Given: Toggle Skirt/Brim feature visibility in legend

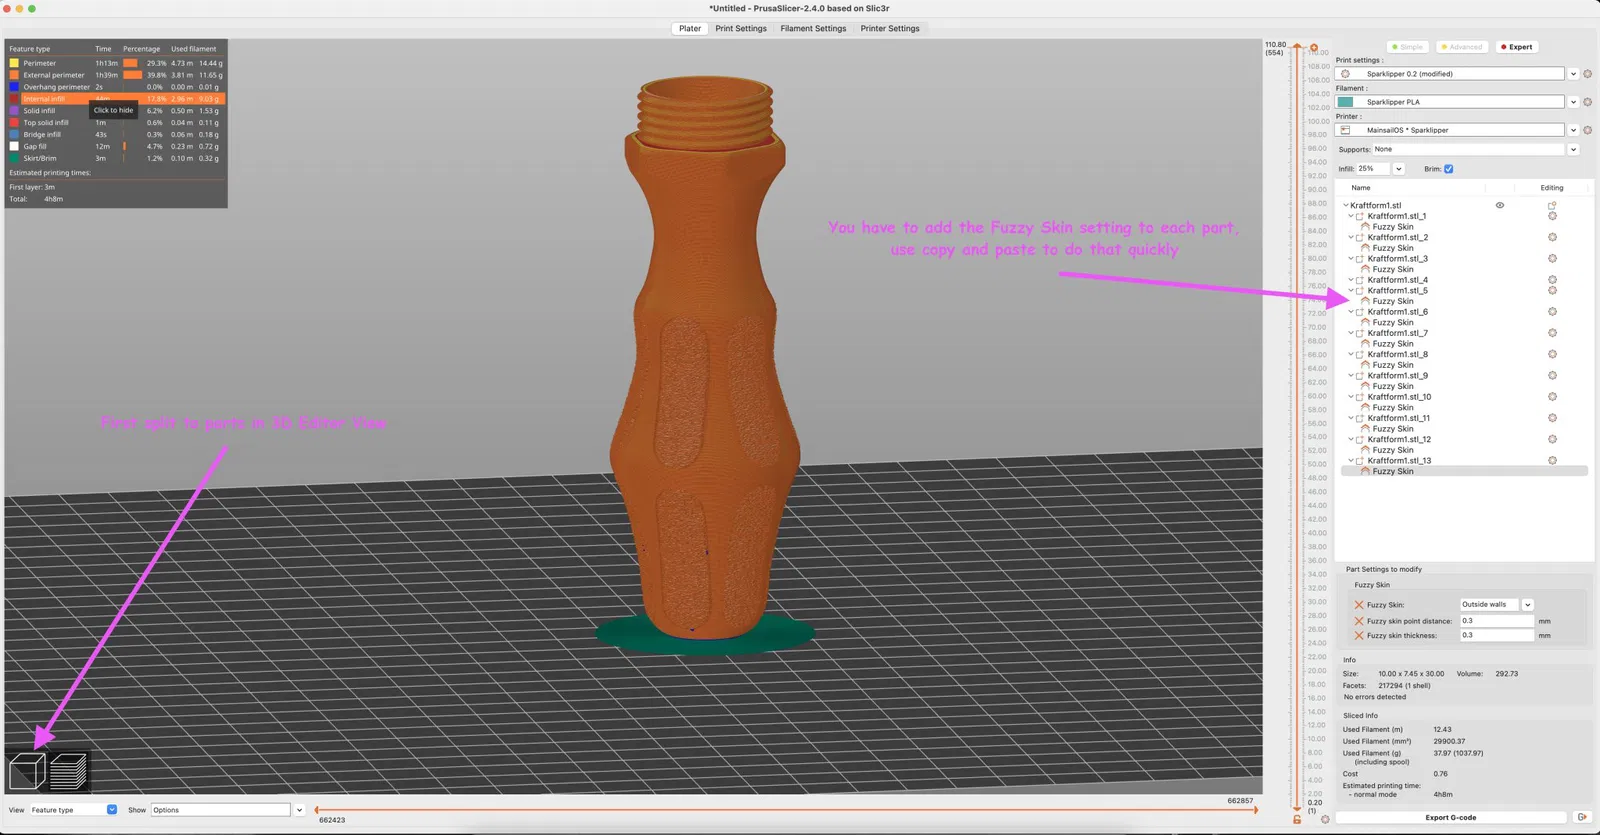Looking at the screenshot, I should coord(115,158).
